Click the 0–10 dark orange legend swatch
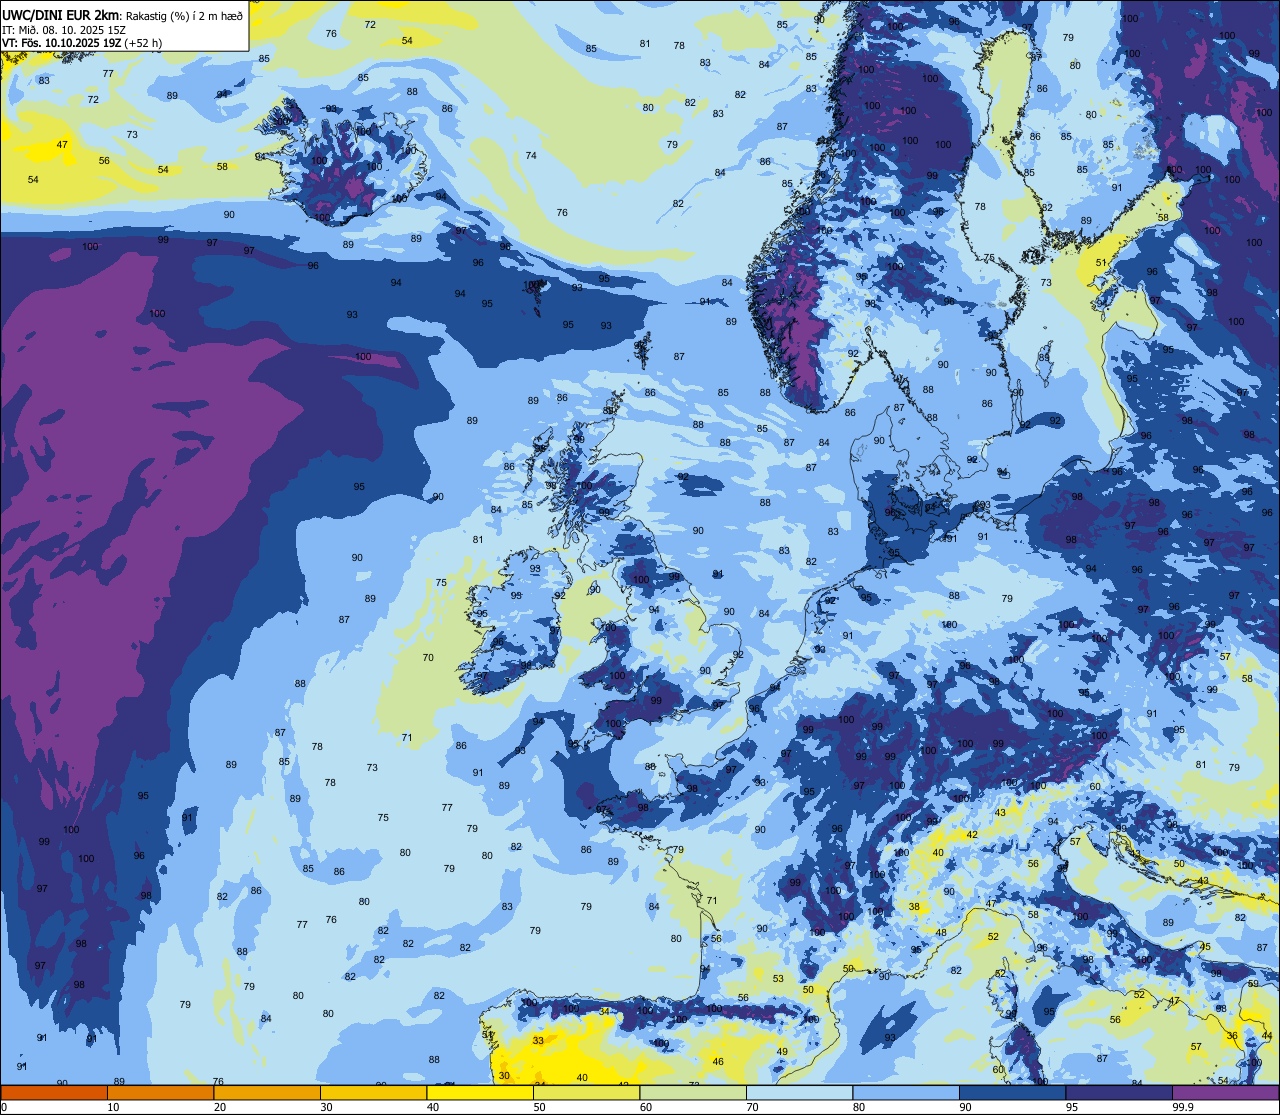Screen dimensions: 1280x1115 pos(54,1092)
